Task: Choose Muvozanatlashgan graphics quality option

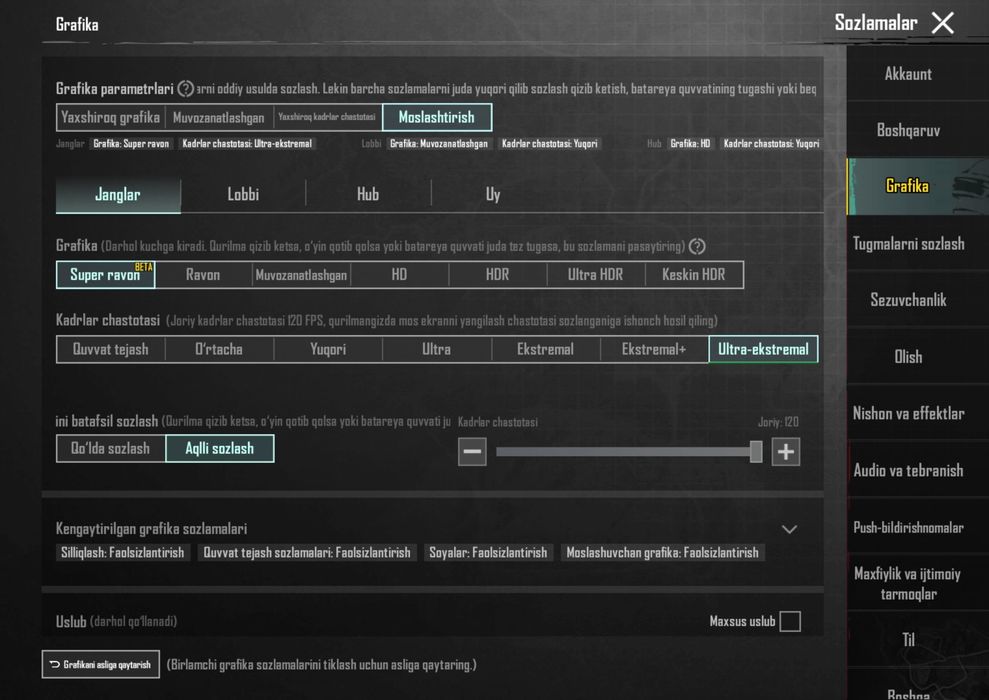Action: click(301, 275)
